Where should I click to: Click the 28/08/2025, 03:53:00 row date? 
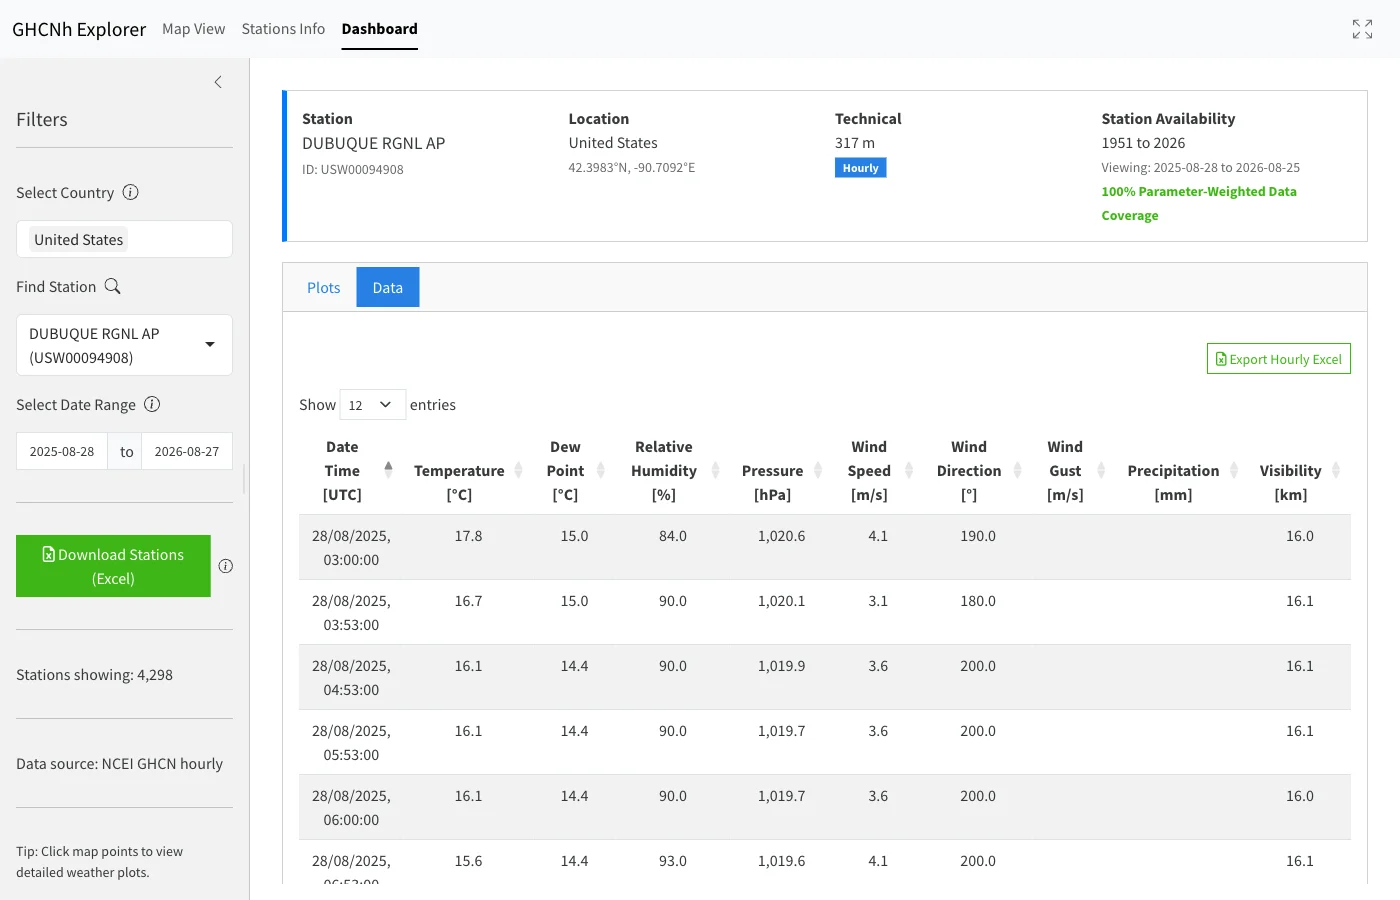351,613
